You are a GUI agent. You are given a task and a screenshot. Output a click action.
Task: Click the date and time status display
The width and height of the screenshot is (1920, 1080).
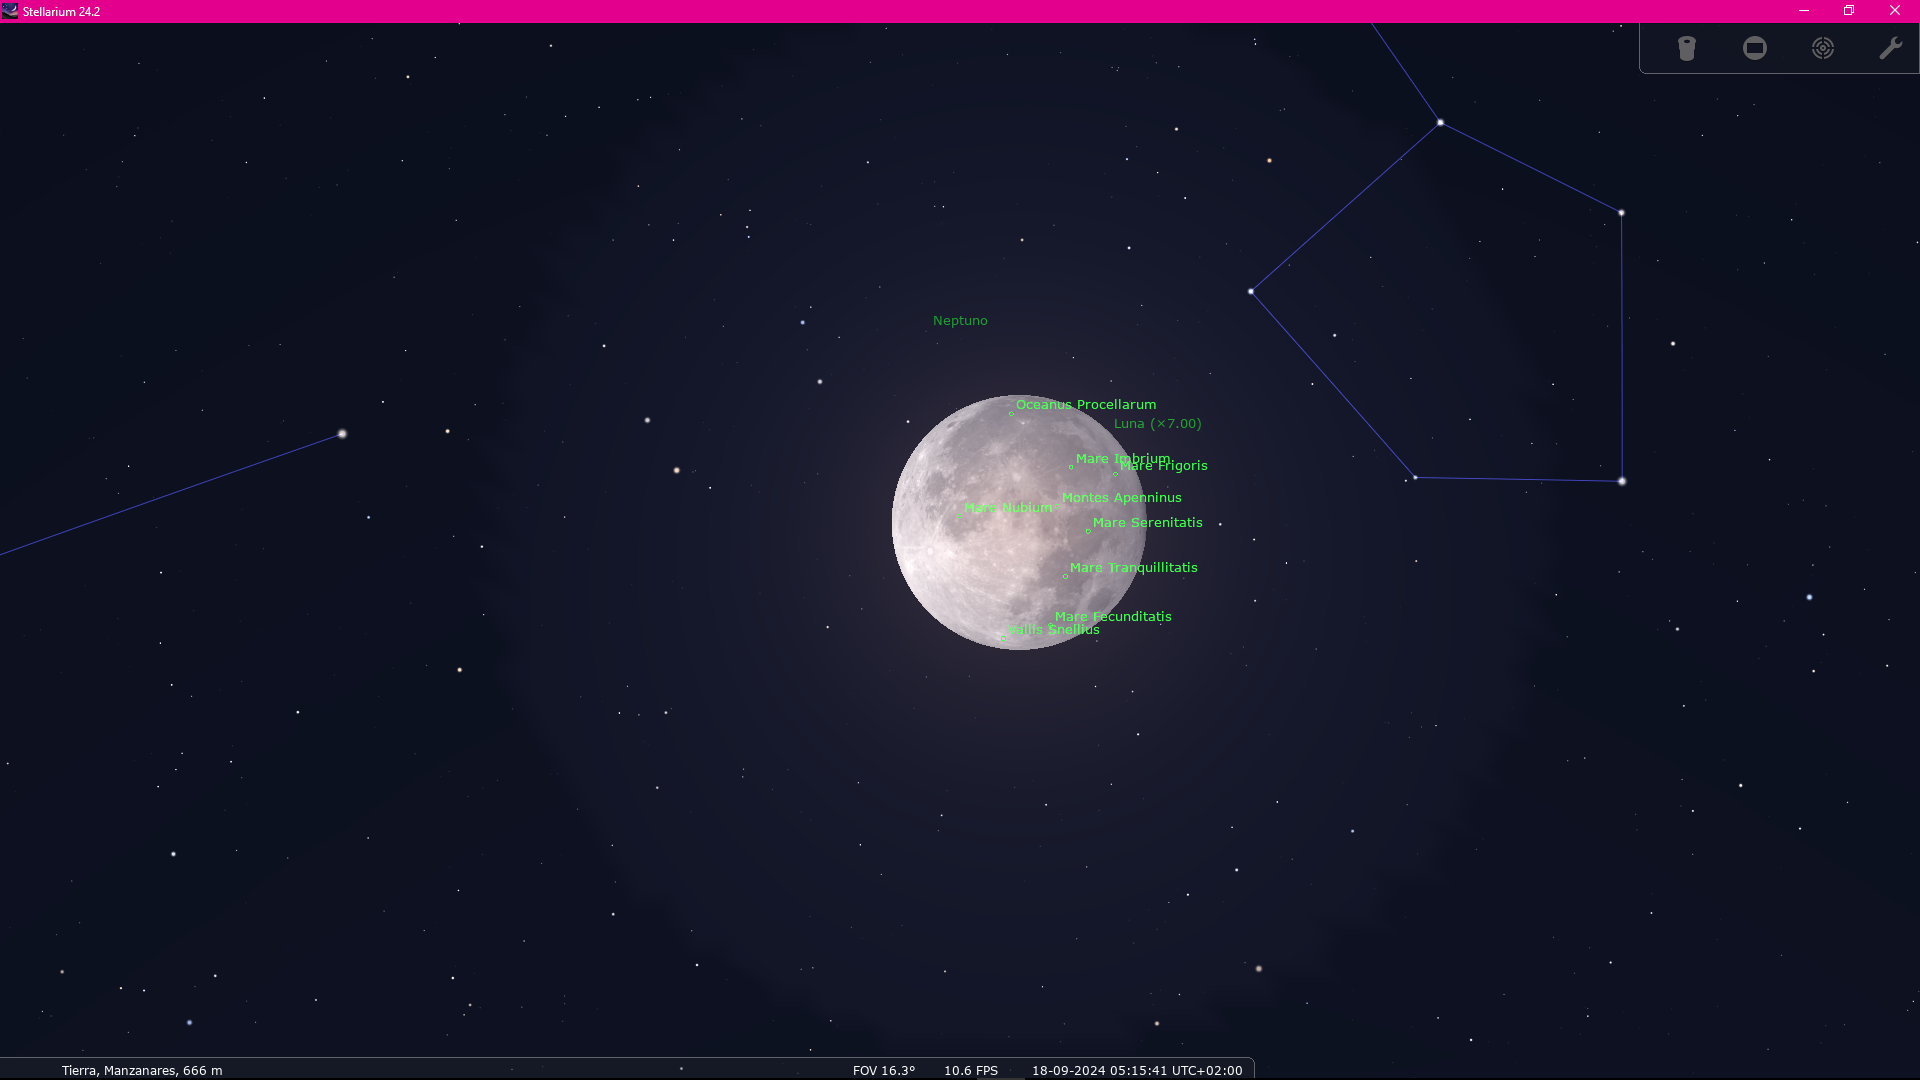point(1137,1070)
